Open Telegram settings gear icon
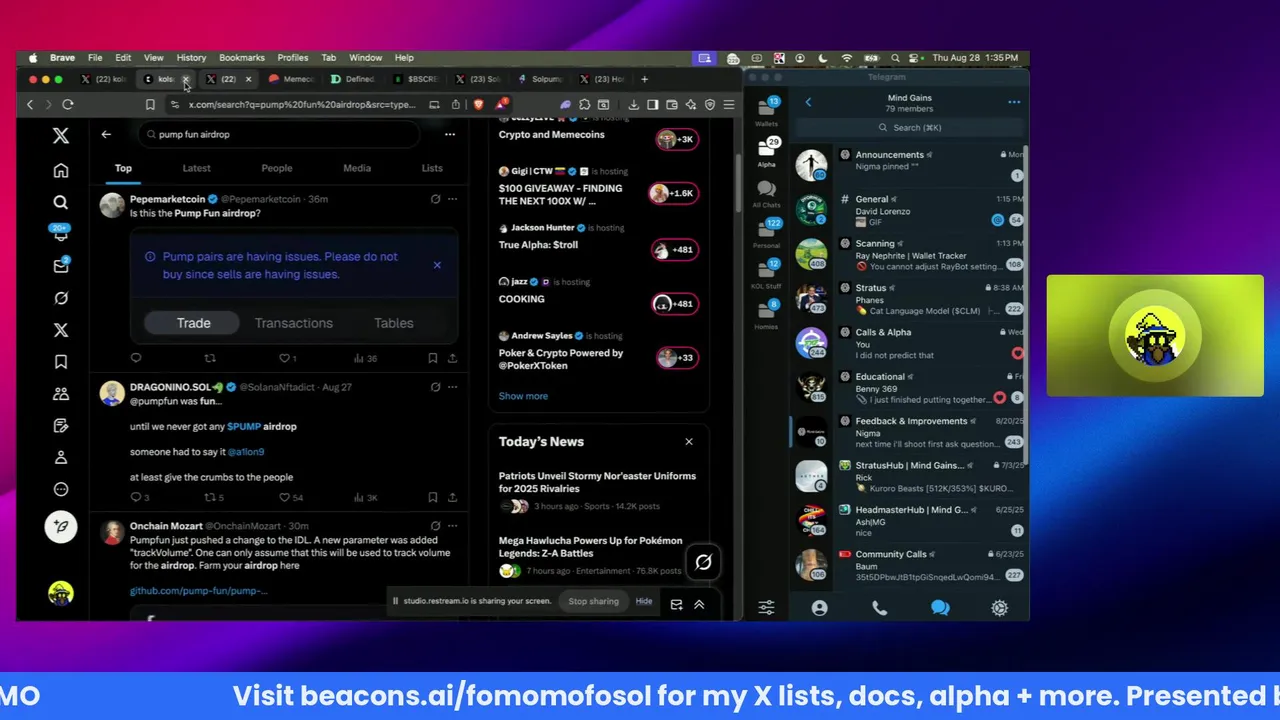1280x720 pixels. coord(999,607)
